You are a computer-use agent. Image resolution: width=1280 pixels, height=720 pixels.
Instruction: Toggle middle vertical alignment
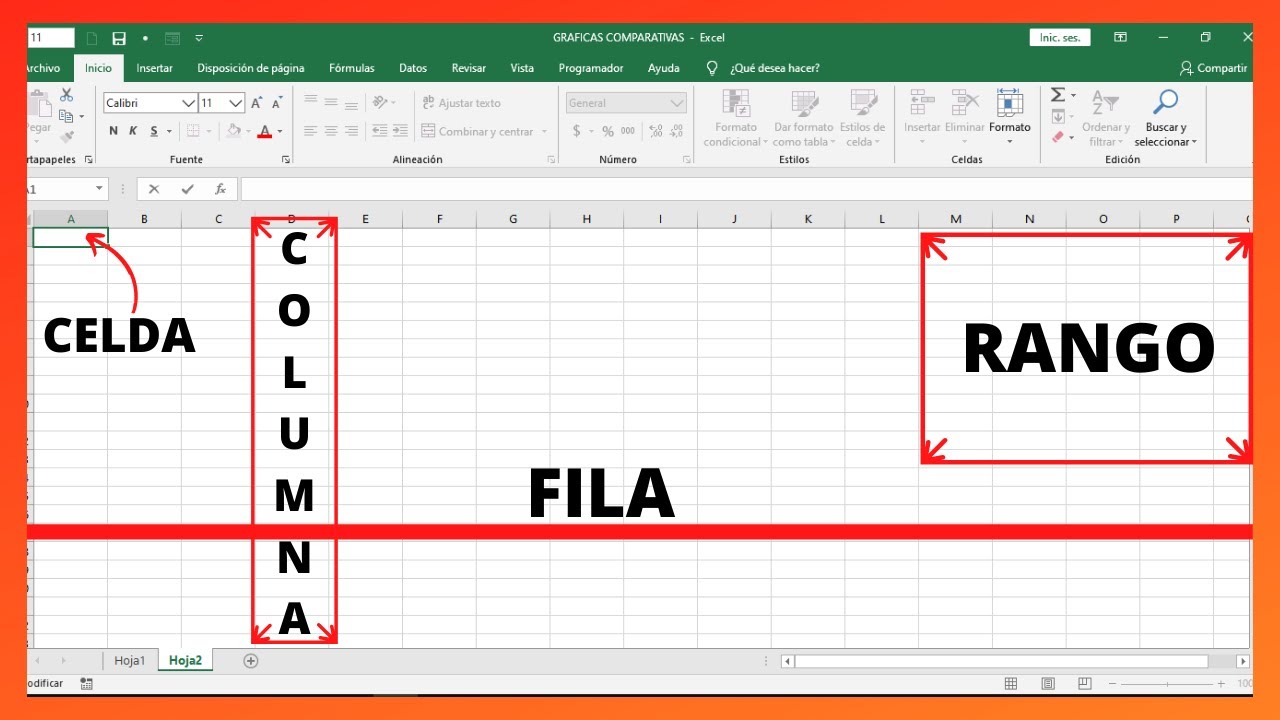pyautogui.click(x=331, y=102)
